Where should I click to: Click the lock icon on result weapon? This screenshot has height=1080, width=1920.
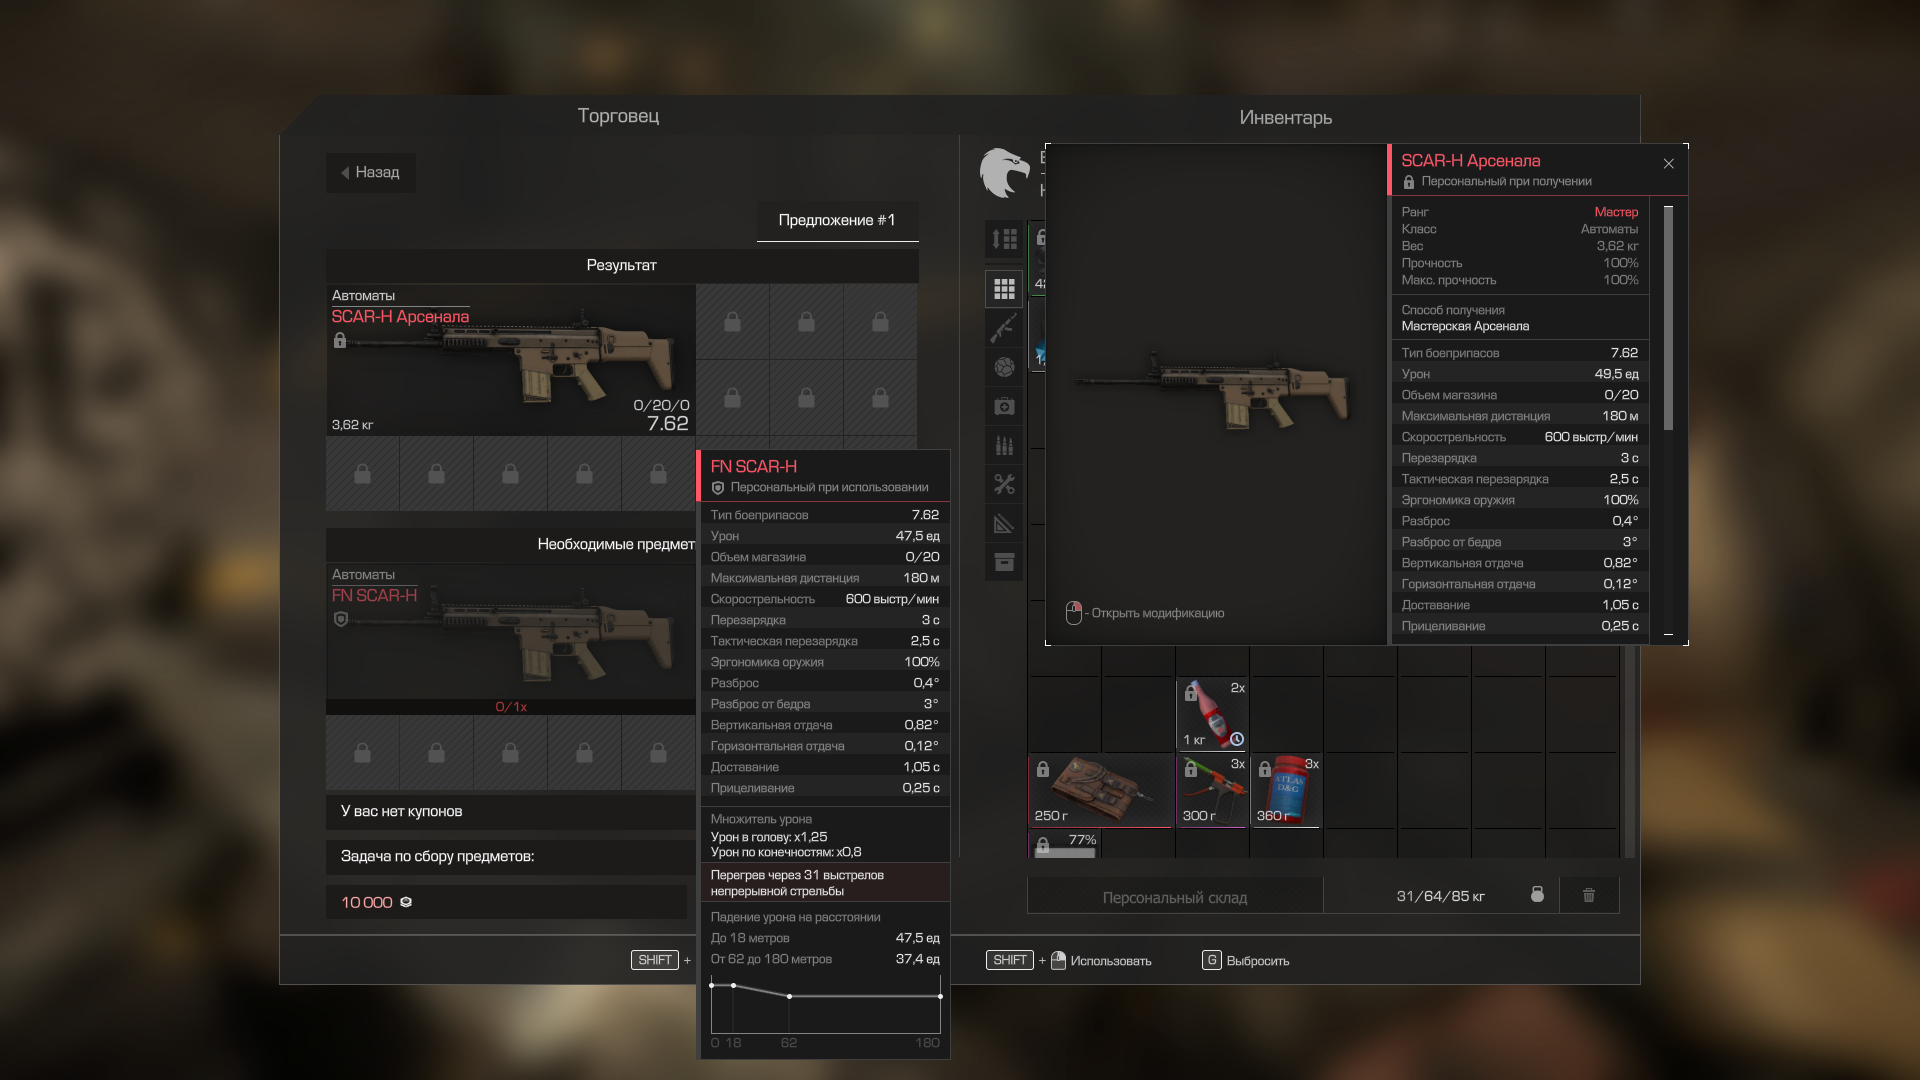340,340
